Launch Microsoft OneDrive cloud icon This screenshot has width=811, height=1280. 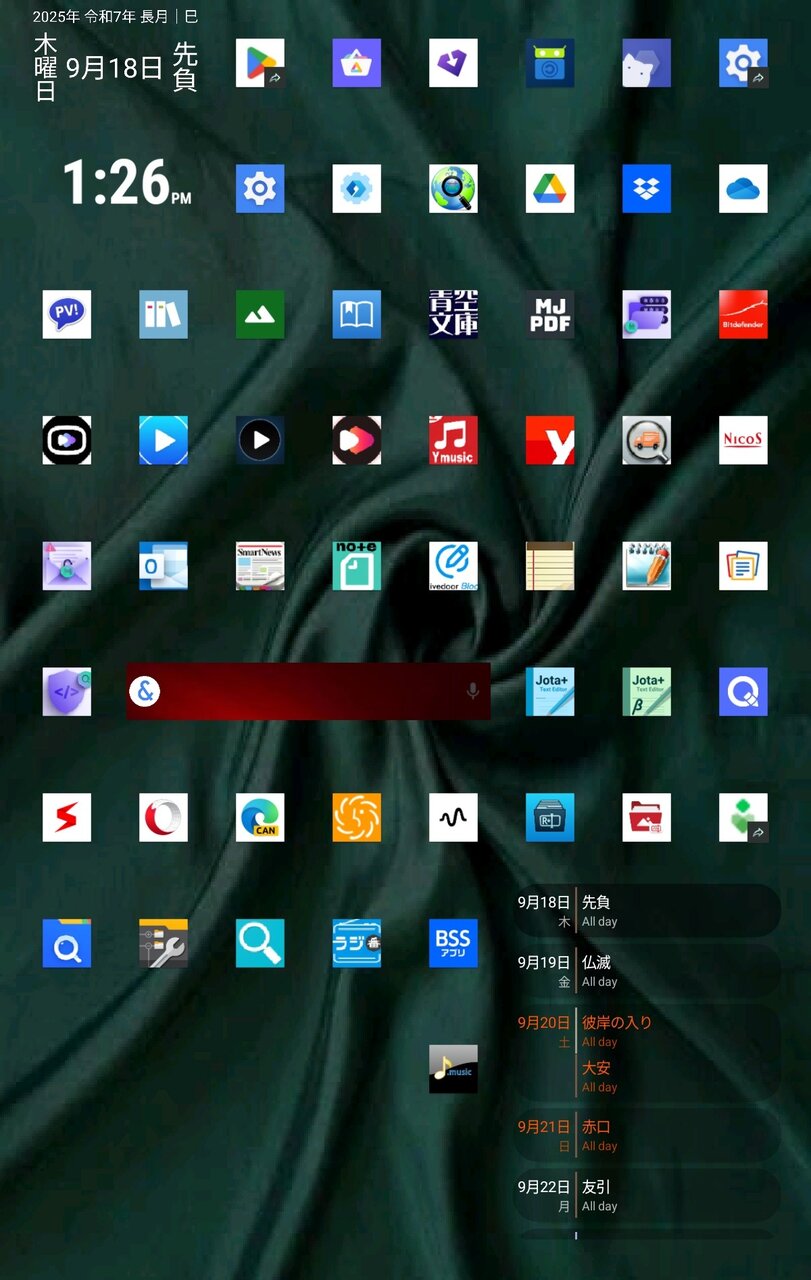click(743, 189)
